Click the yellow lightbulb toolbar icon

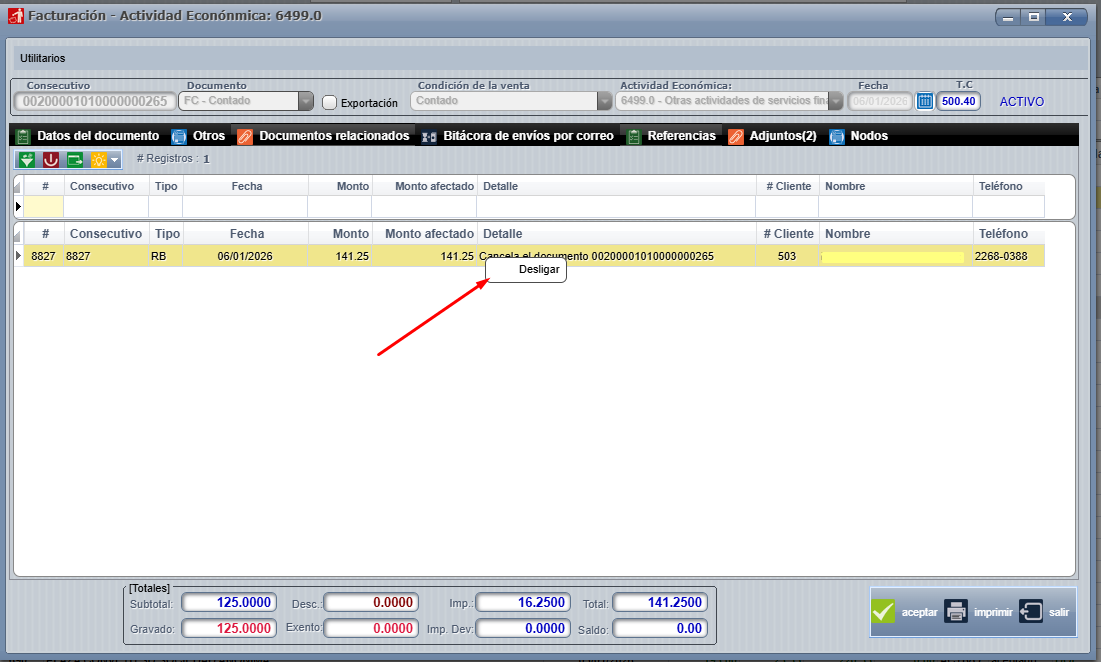click(x=98, y=160)
